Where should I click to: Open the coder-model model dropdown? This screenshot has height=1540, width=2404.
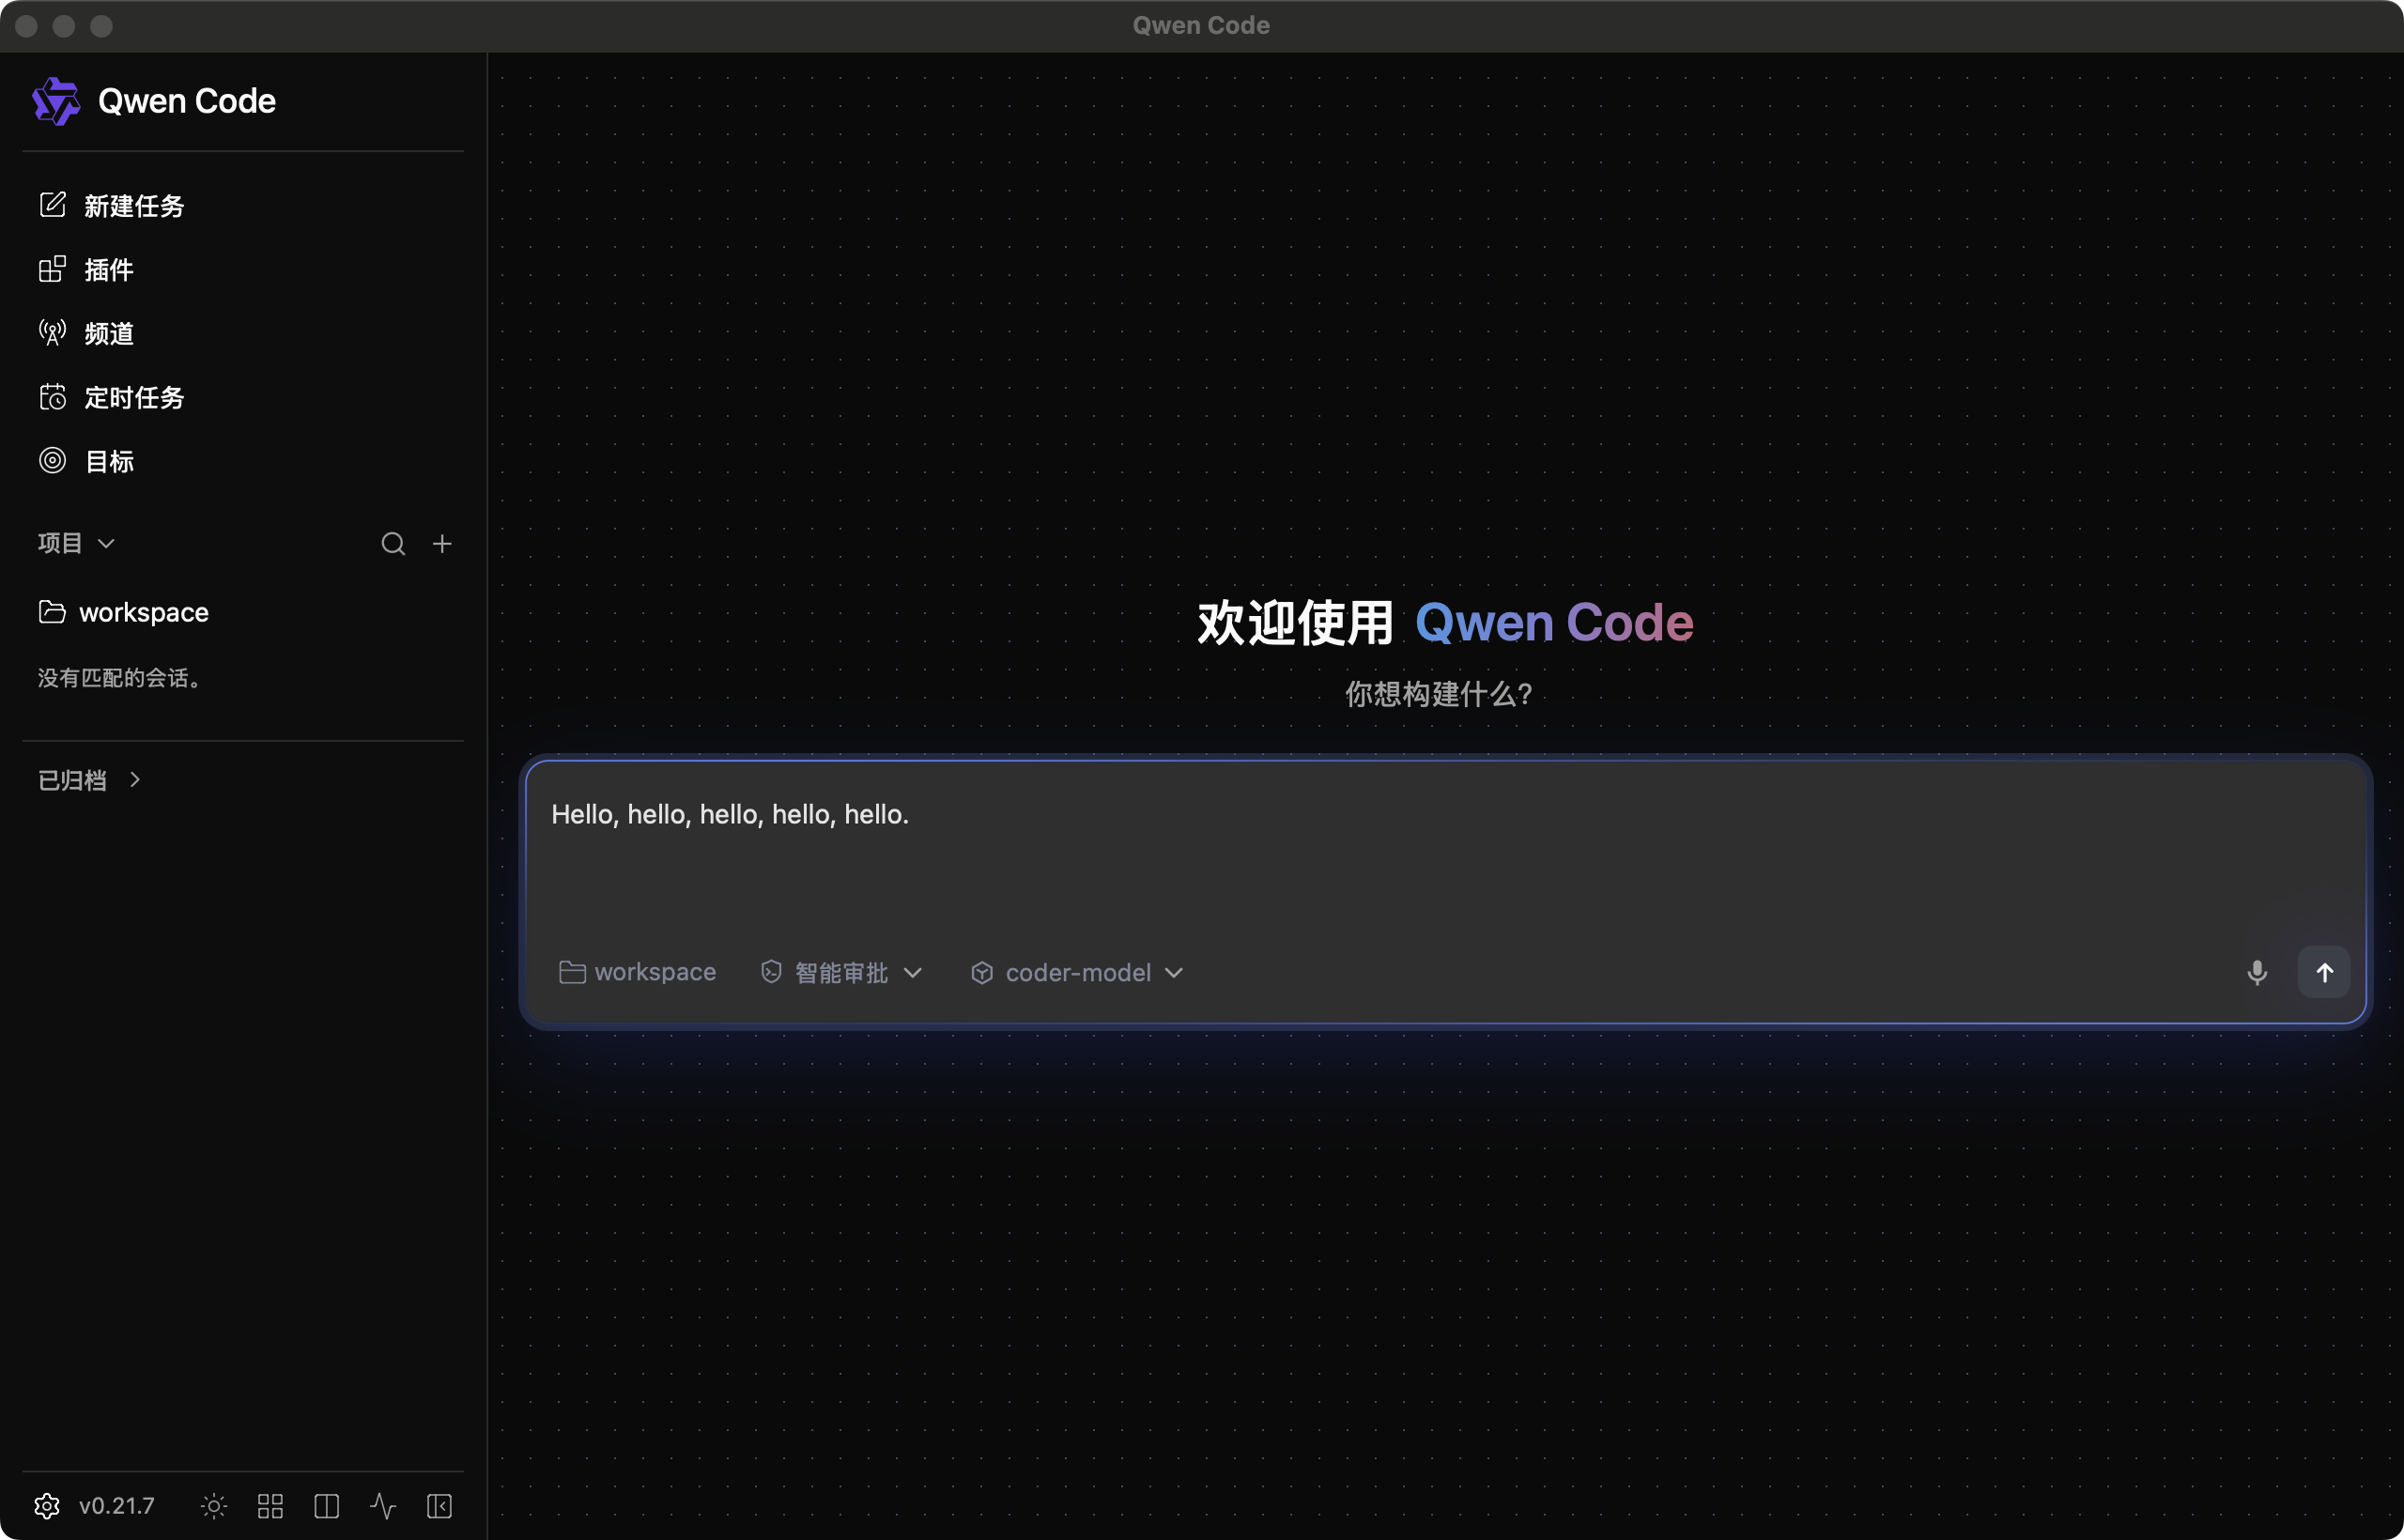click(1077, 972)
